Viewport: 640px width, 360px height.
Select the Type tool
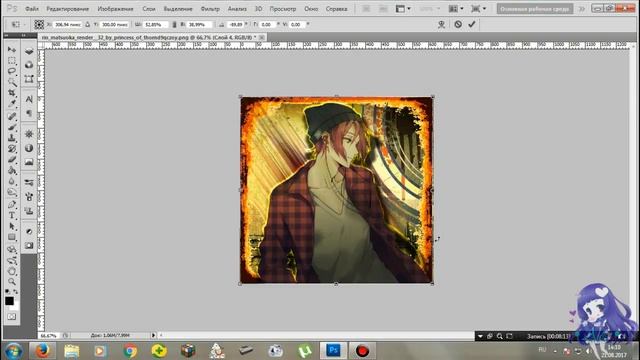click(x=11, y=216)
